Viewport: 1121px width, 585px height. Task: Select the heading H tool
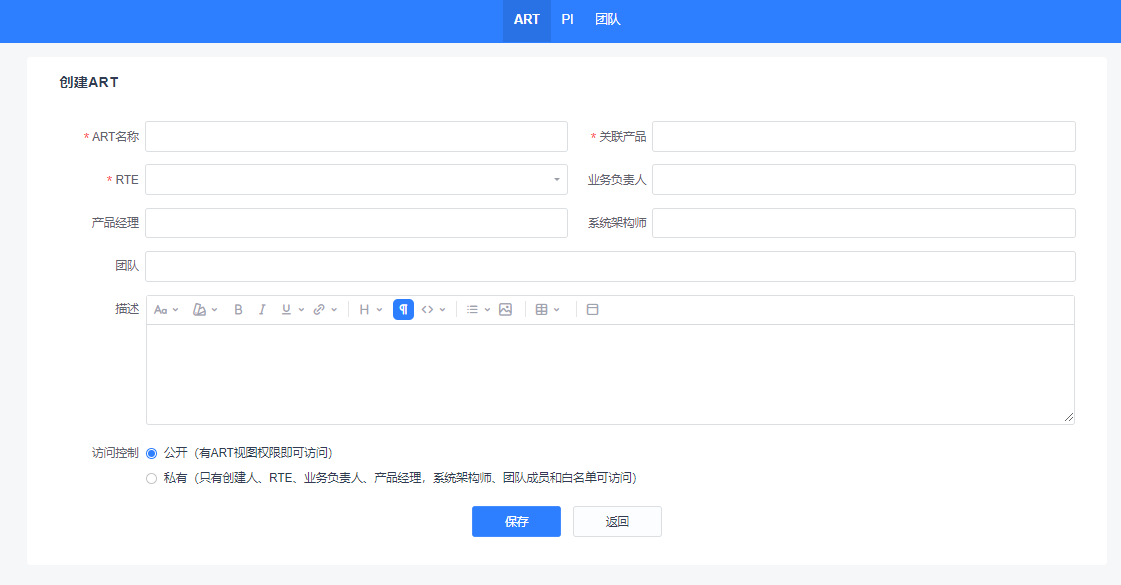(364, 310)
